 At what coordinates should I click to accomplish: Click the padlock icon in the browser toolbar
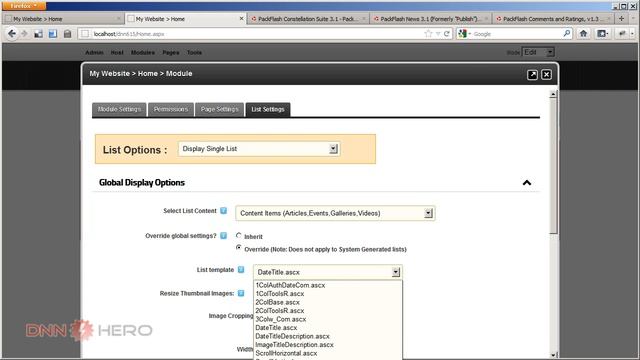point(67,34)
